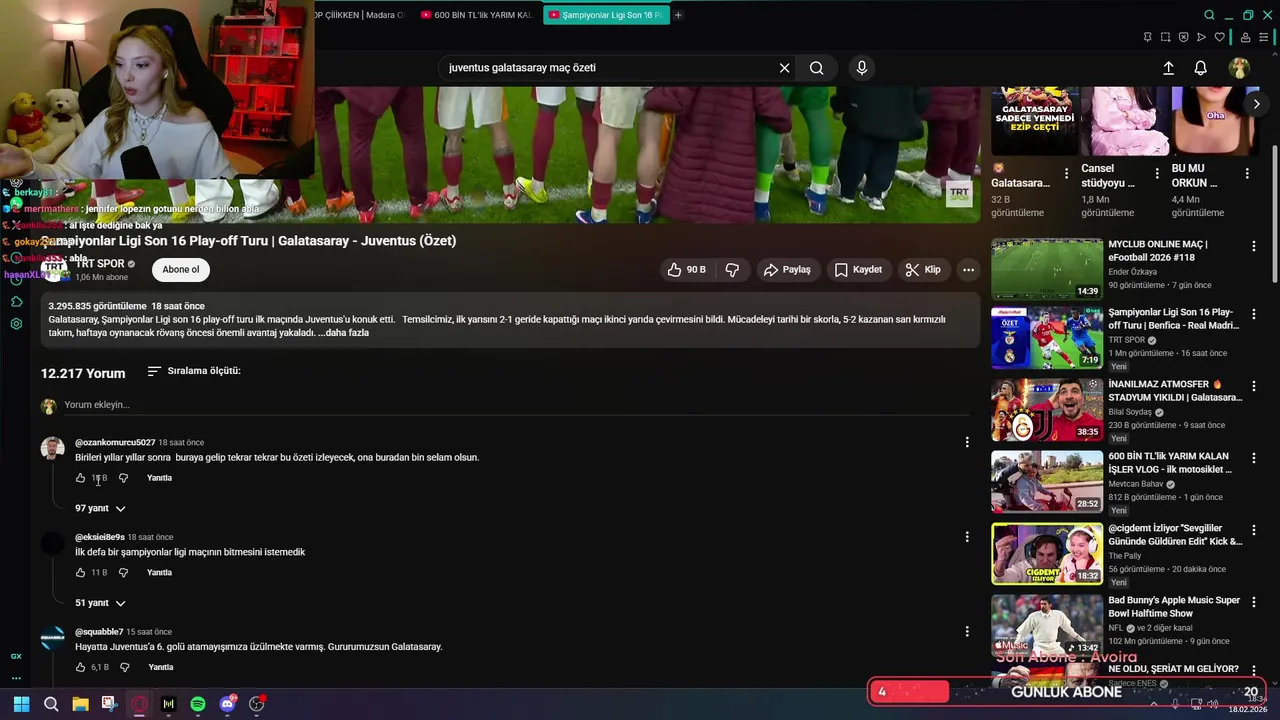Clear the YouTube search query
Viewport: 1280px width, 720px height.
click(784, 68)
